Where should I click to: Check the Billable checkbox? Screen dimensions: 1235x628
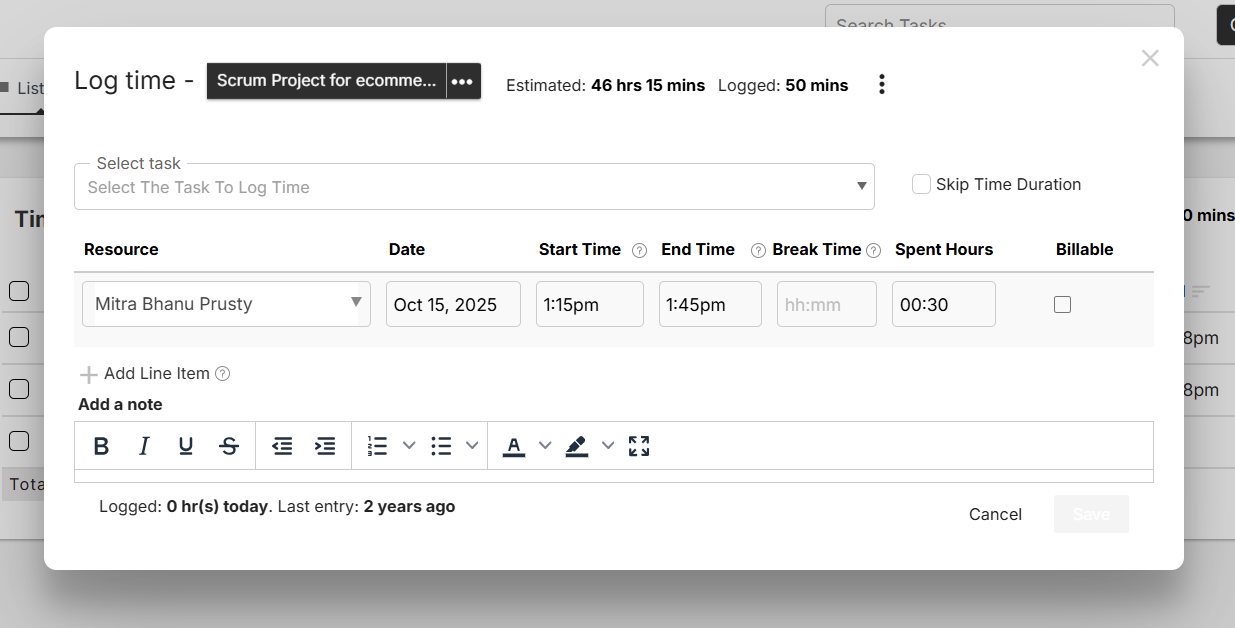[x=1062, y=304]
